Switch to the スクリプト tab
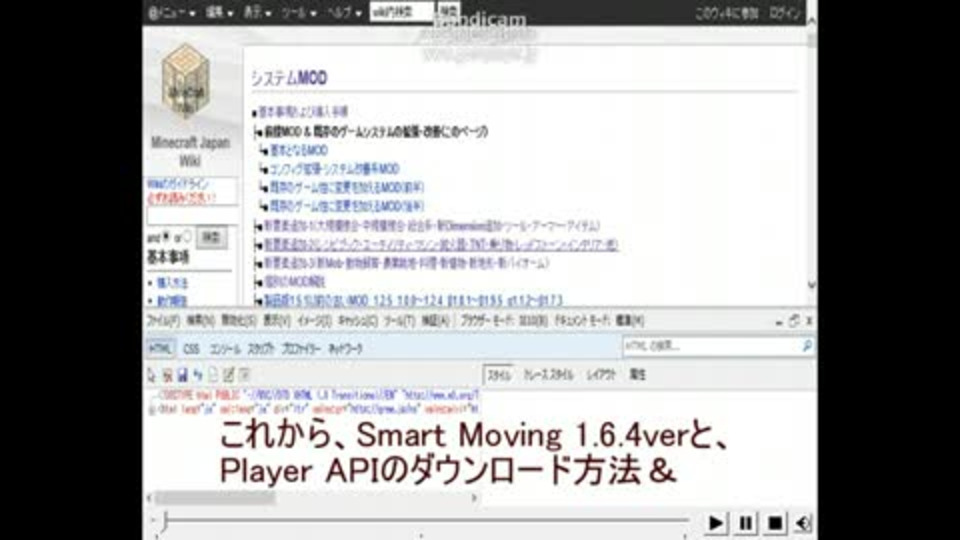 (261, 348)
